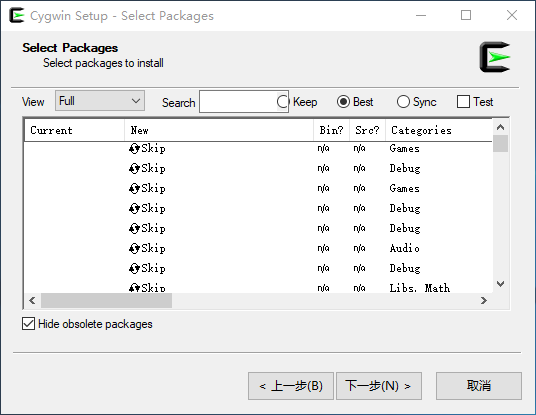Click the Games category text in the topmost row
Image resolution: width=536 pixels, height=415 pixels.
coord(404,148)
